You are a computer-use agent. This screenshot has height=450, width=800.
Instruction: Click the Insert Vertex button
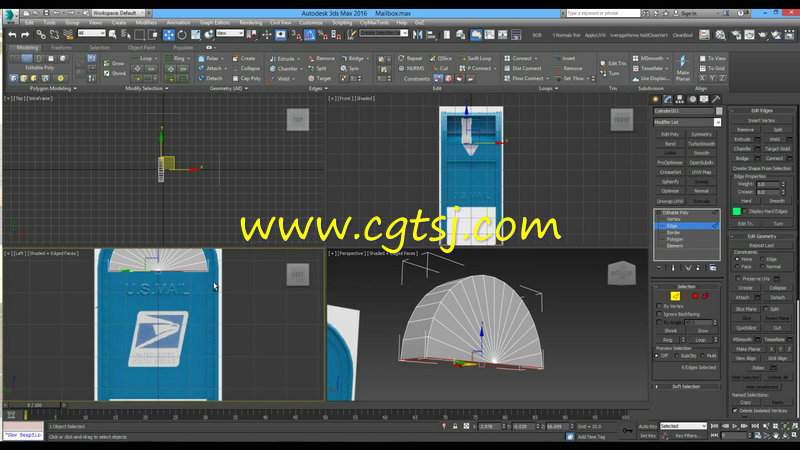point(761,120)
